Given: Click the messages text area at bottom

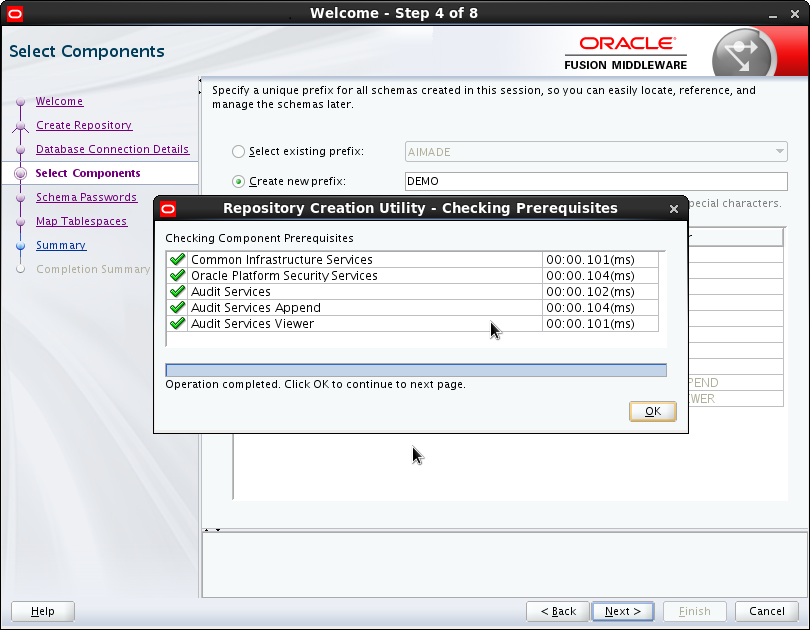Looking at the screenshot, I should pos(504,565).
